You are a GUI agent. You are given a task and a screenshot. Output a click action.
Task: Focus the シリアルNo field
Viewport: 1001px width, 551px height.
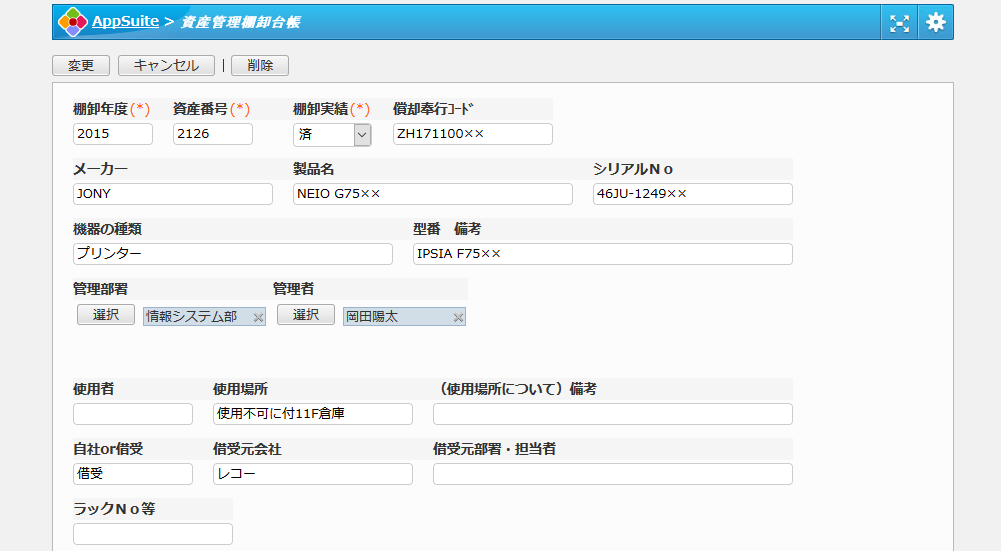click(693, 194)
